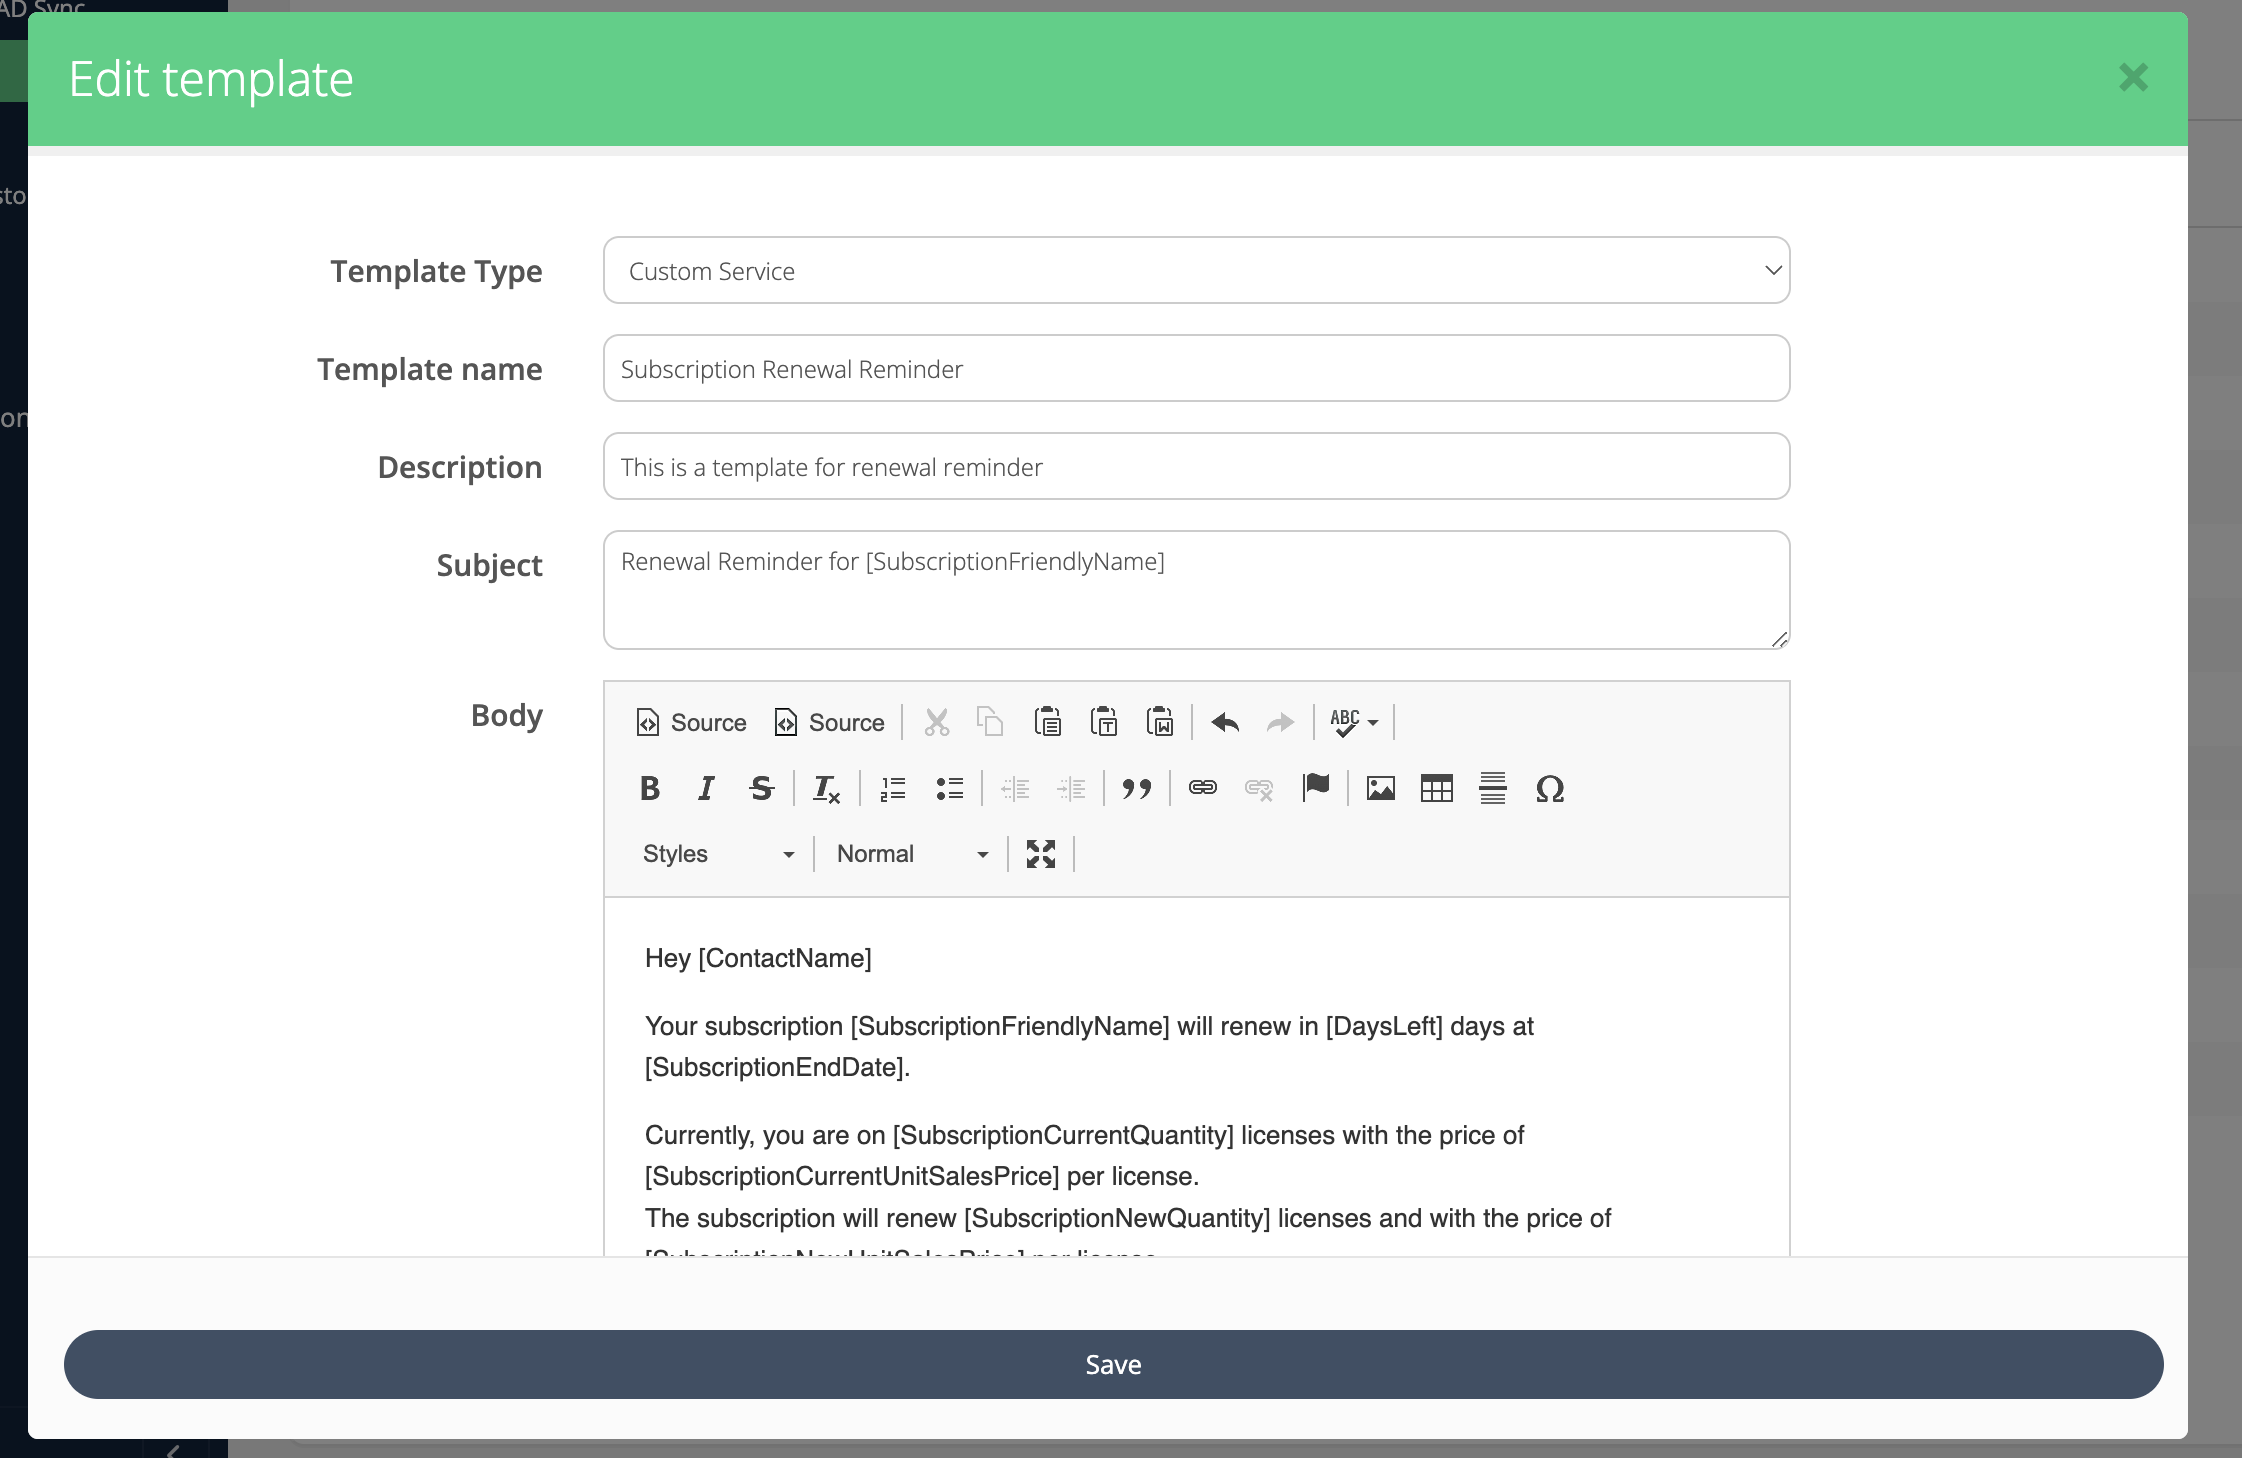This screenshot has height=1458, width=2242.
Task: Open the Template Type dropdown
Action: click(x=1196, y=271)
